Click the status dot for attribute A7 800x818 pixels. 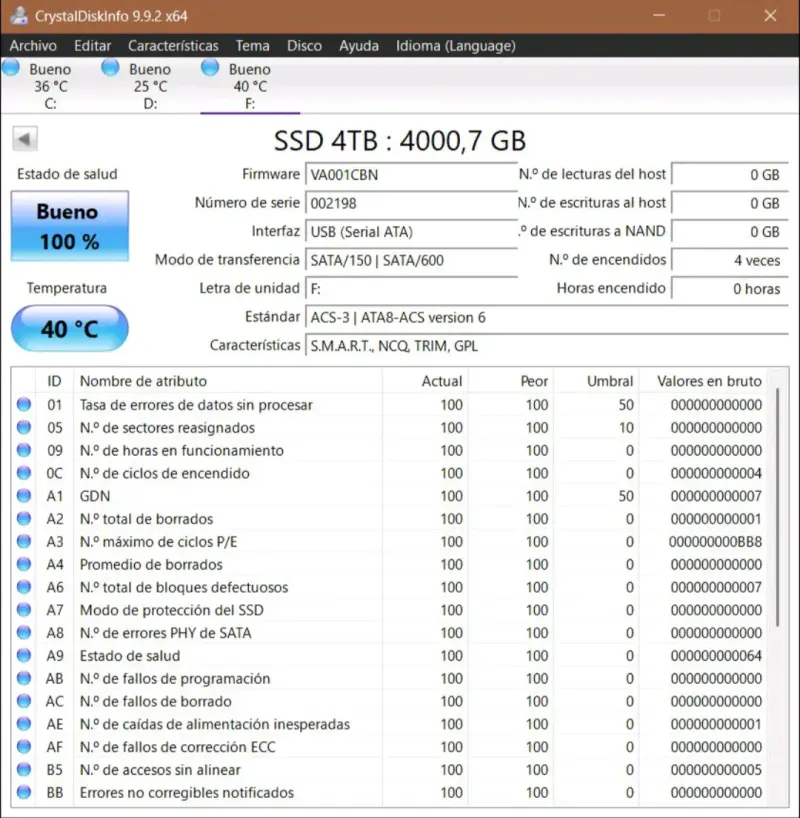24,610
